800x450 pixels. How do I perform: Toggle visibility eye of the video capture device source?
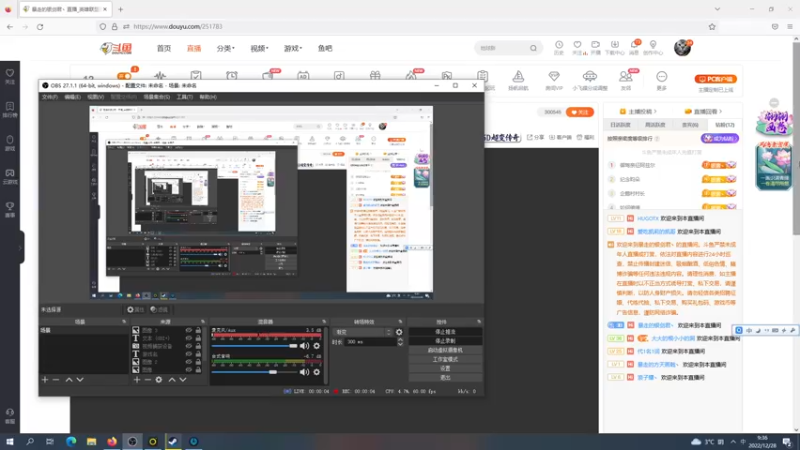click(189, 346)
